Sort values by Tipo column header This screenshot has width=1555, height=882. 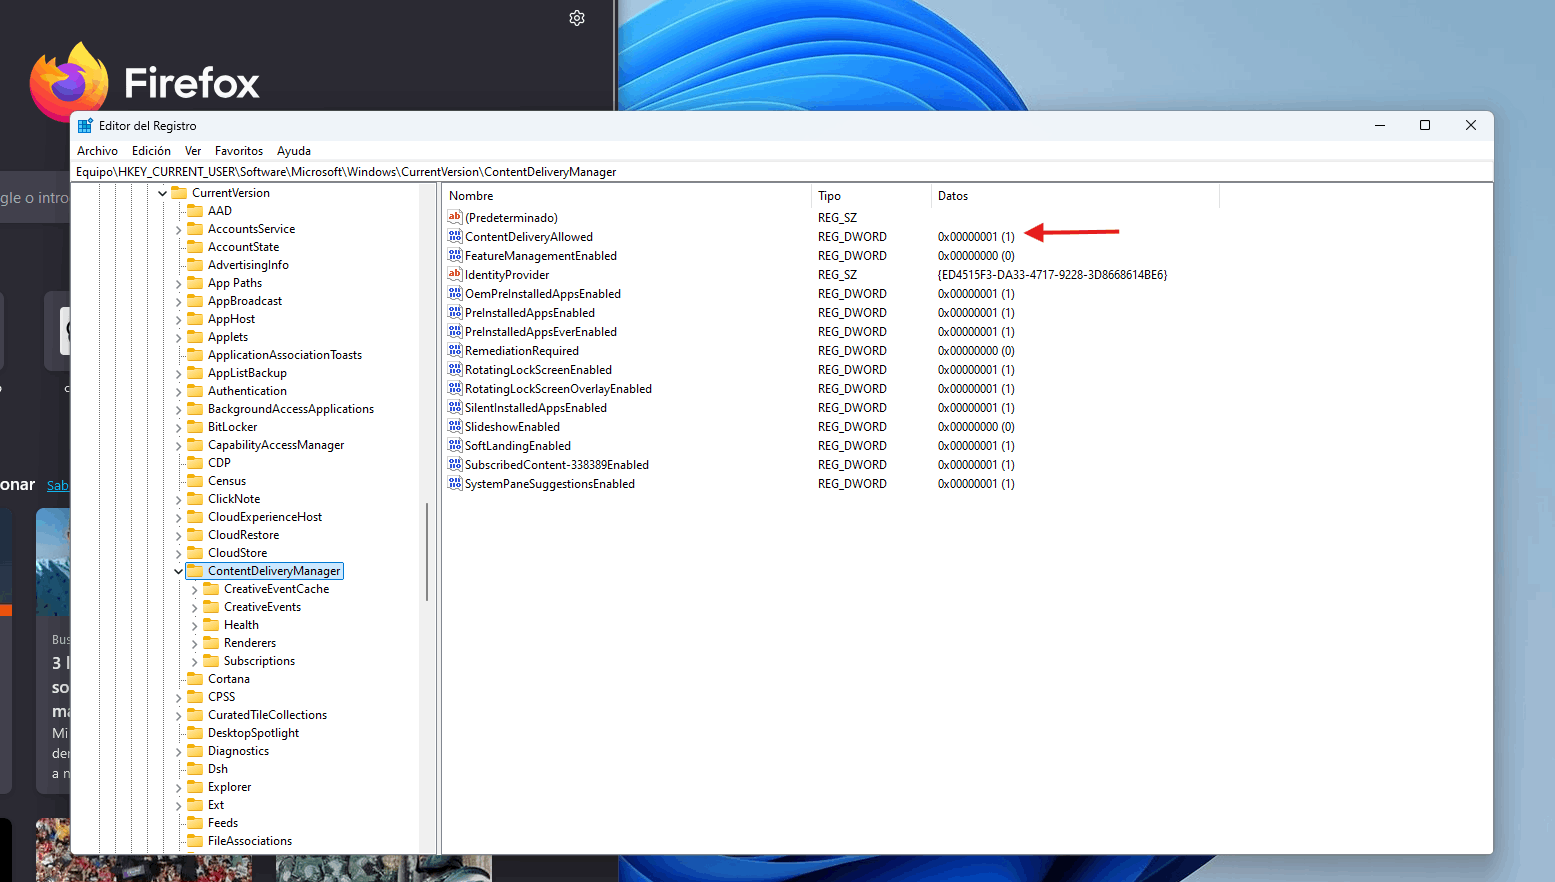(x=871, y=196)
